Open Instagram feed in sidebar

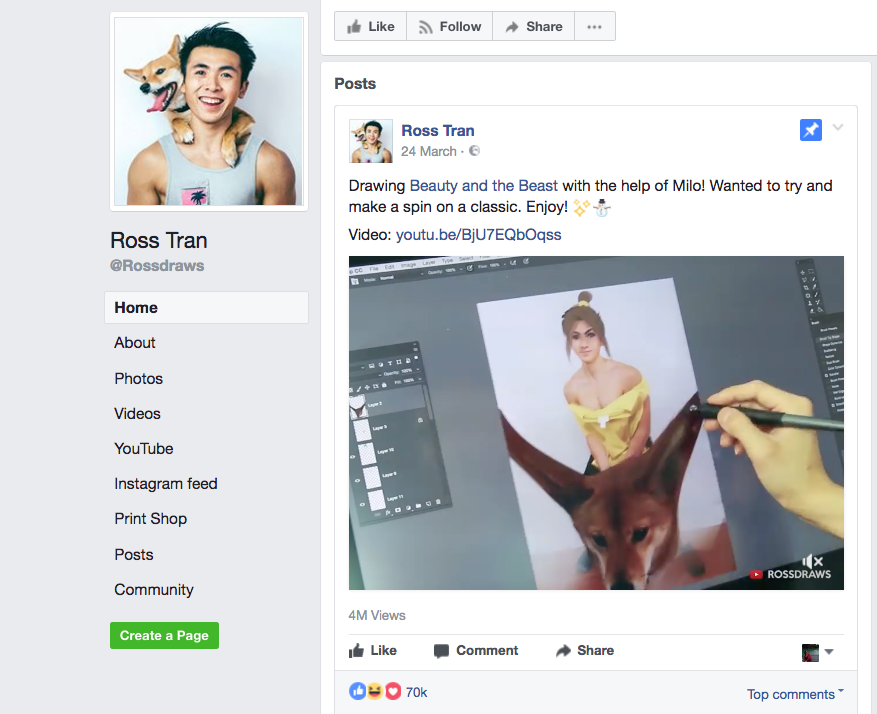[166, 484]
